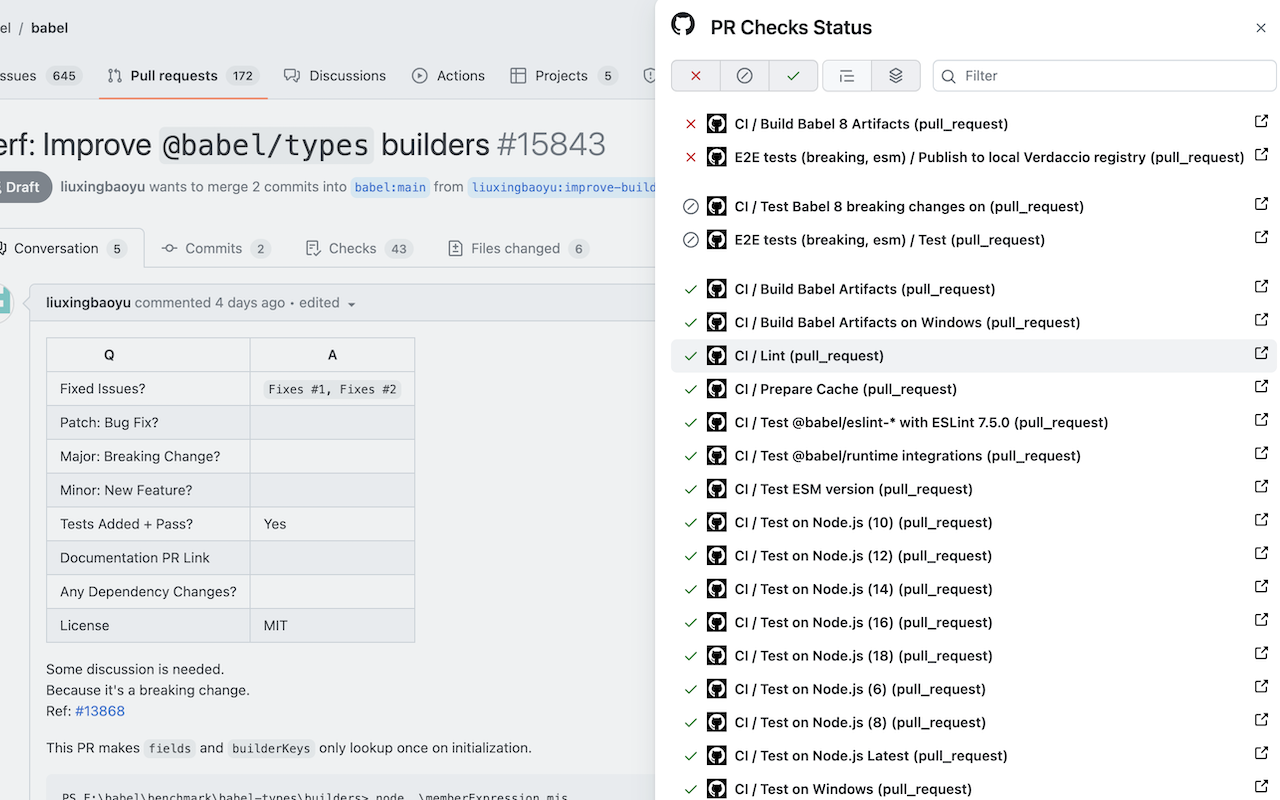
Task: Toggle the grouped layers view button
Action: tap(896, 76)
